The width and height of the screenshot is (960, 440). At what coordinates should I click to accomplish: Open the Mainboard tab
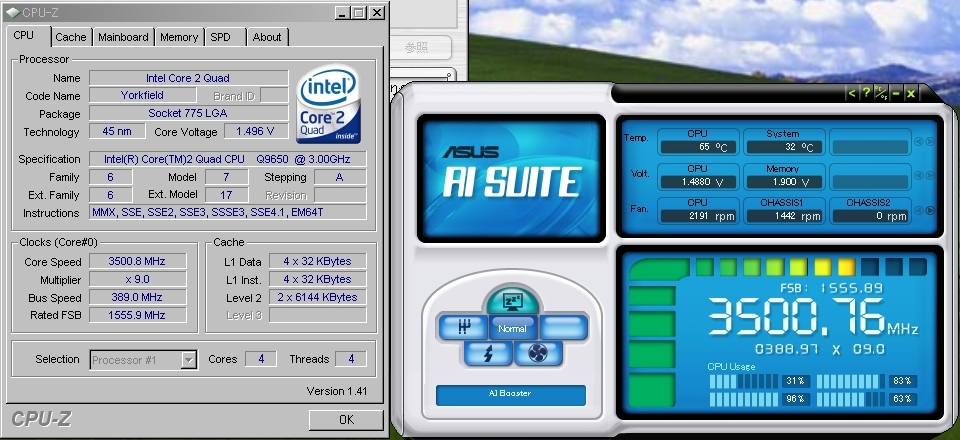(123, 37)
